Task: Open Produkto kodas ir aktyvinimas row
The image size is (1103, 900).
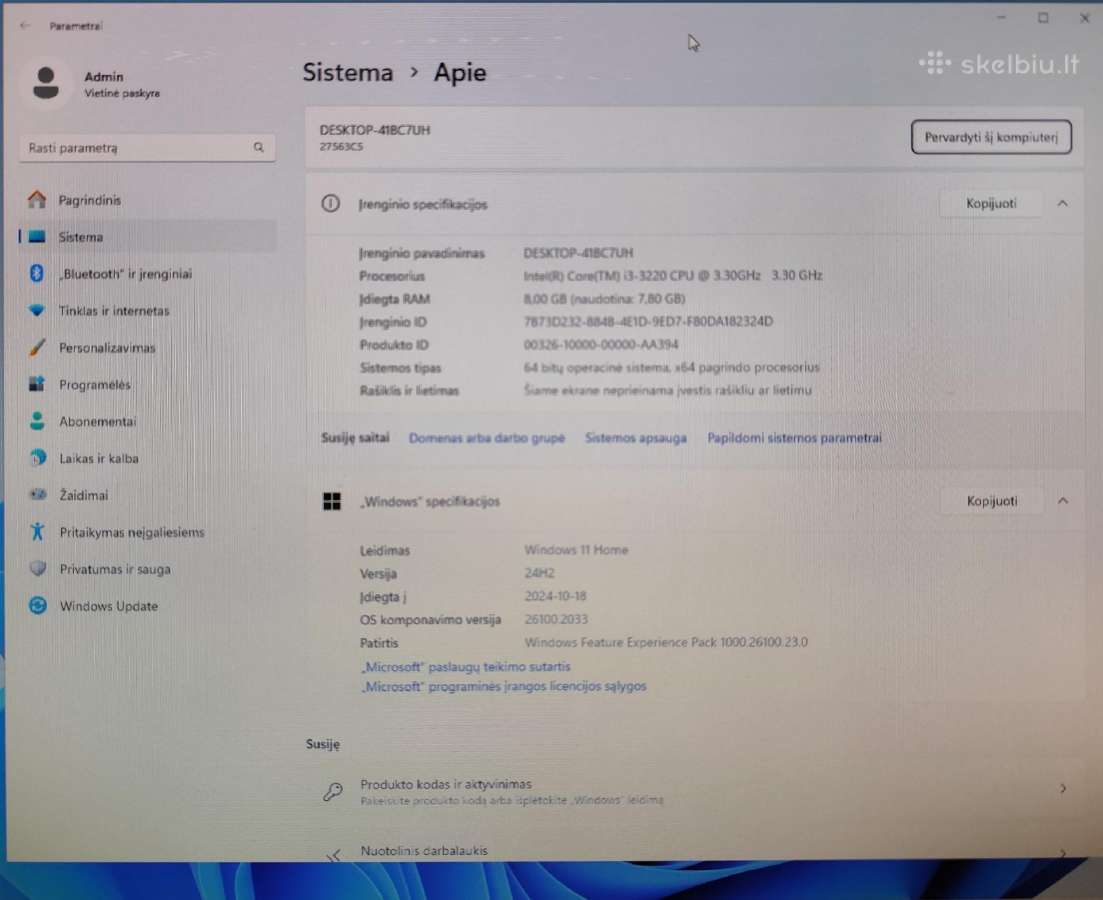Action: click(x=694, y=791)
